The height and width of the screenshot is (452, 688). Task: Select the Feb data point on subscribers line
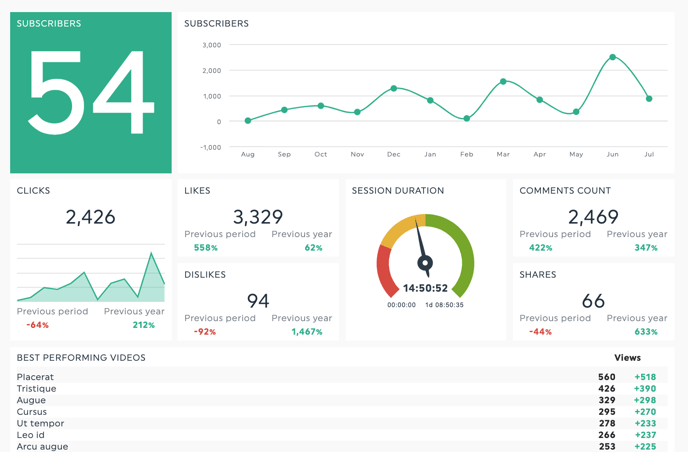point(467,119)
